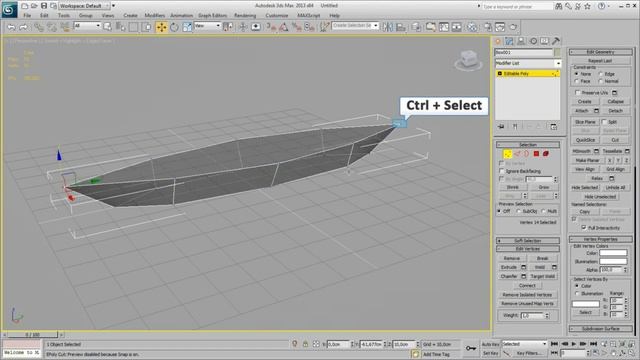
Task: Open the Modifier List dropdown
Action: coord(528,63)
